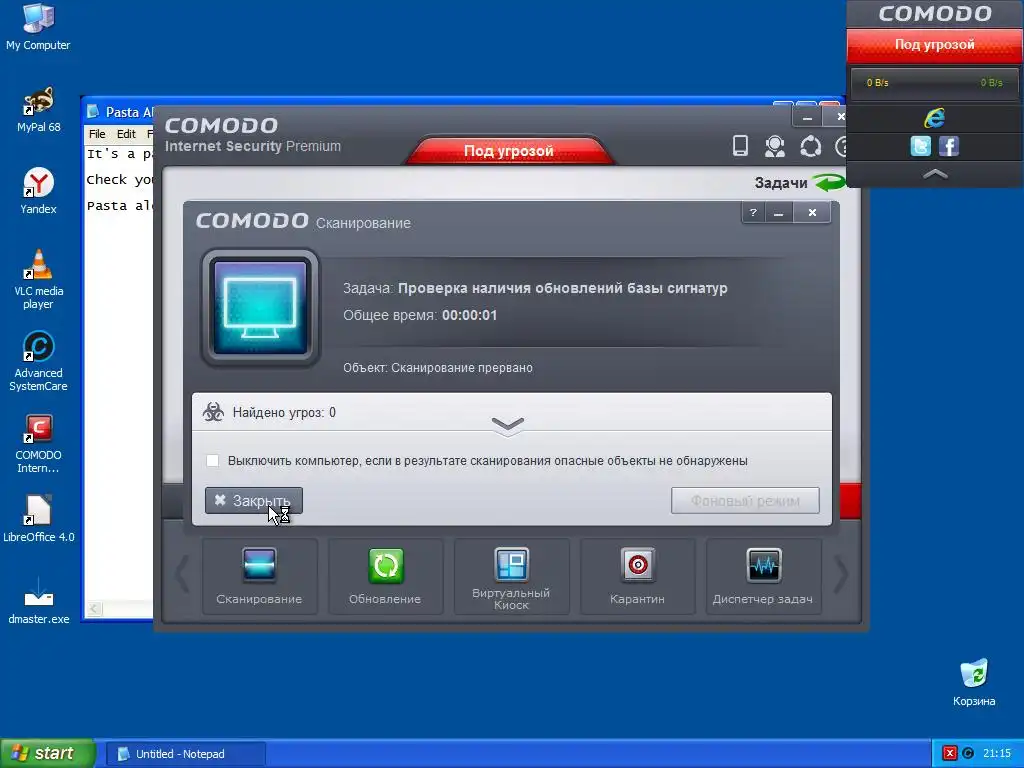This screenshot has height=768, width=1024.
Task: Open the Карантин quarantine tile
Action: pos(637,576)
